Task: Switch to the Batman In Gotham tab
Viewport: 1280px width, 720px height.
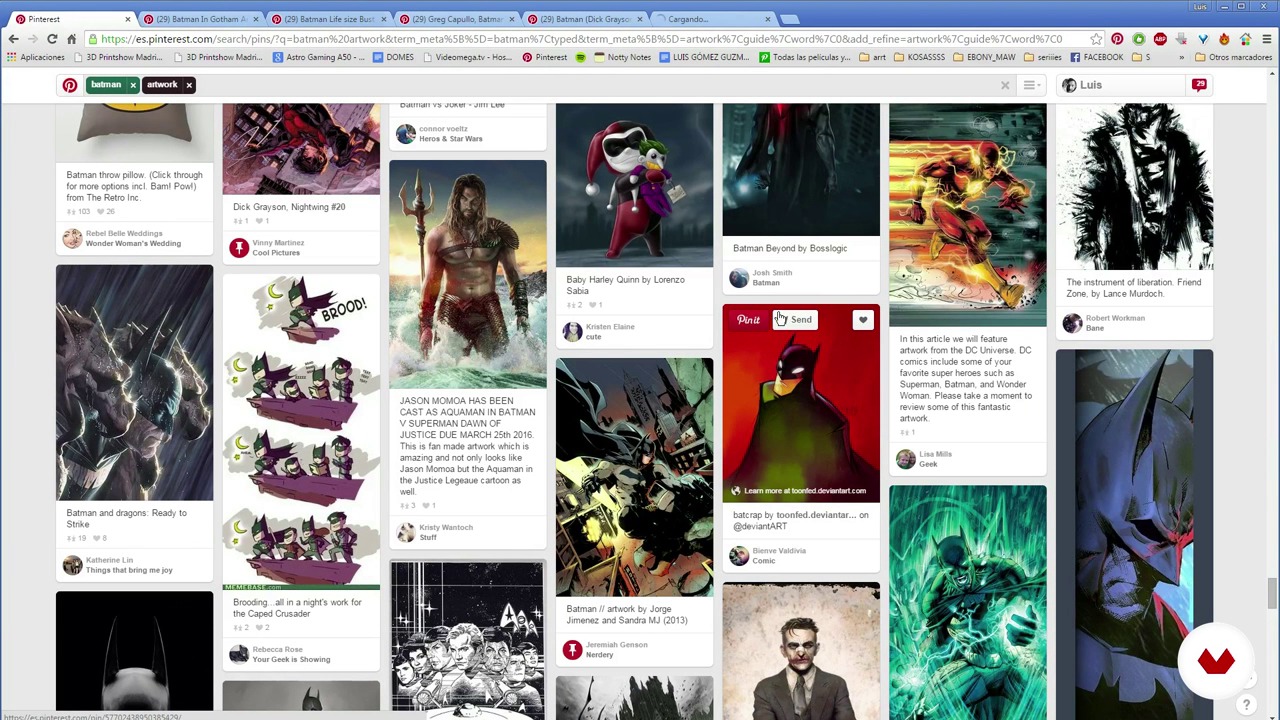Action: tap(200, 19)
